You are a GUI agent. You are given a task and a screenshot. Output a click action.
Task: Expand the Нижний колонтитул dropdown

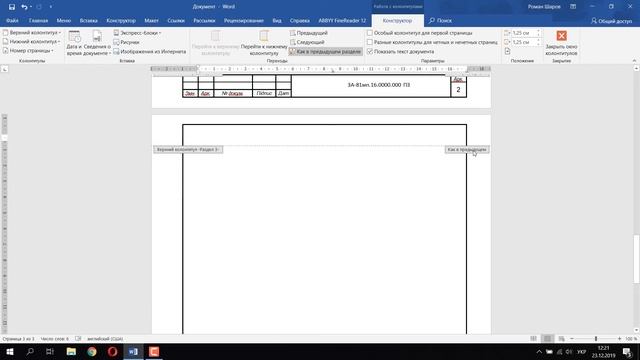click(31, 42)
